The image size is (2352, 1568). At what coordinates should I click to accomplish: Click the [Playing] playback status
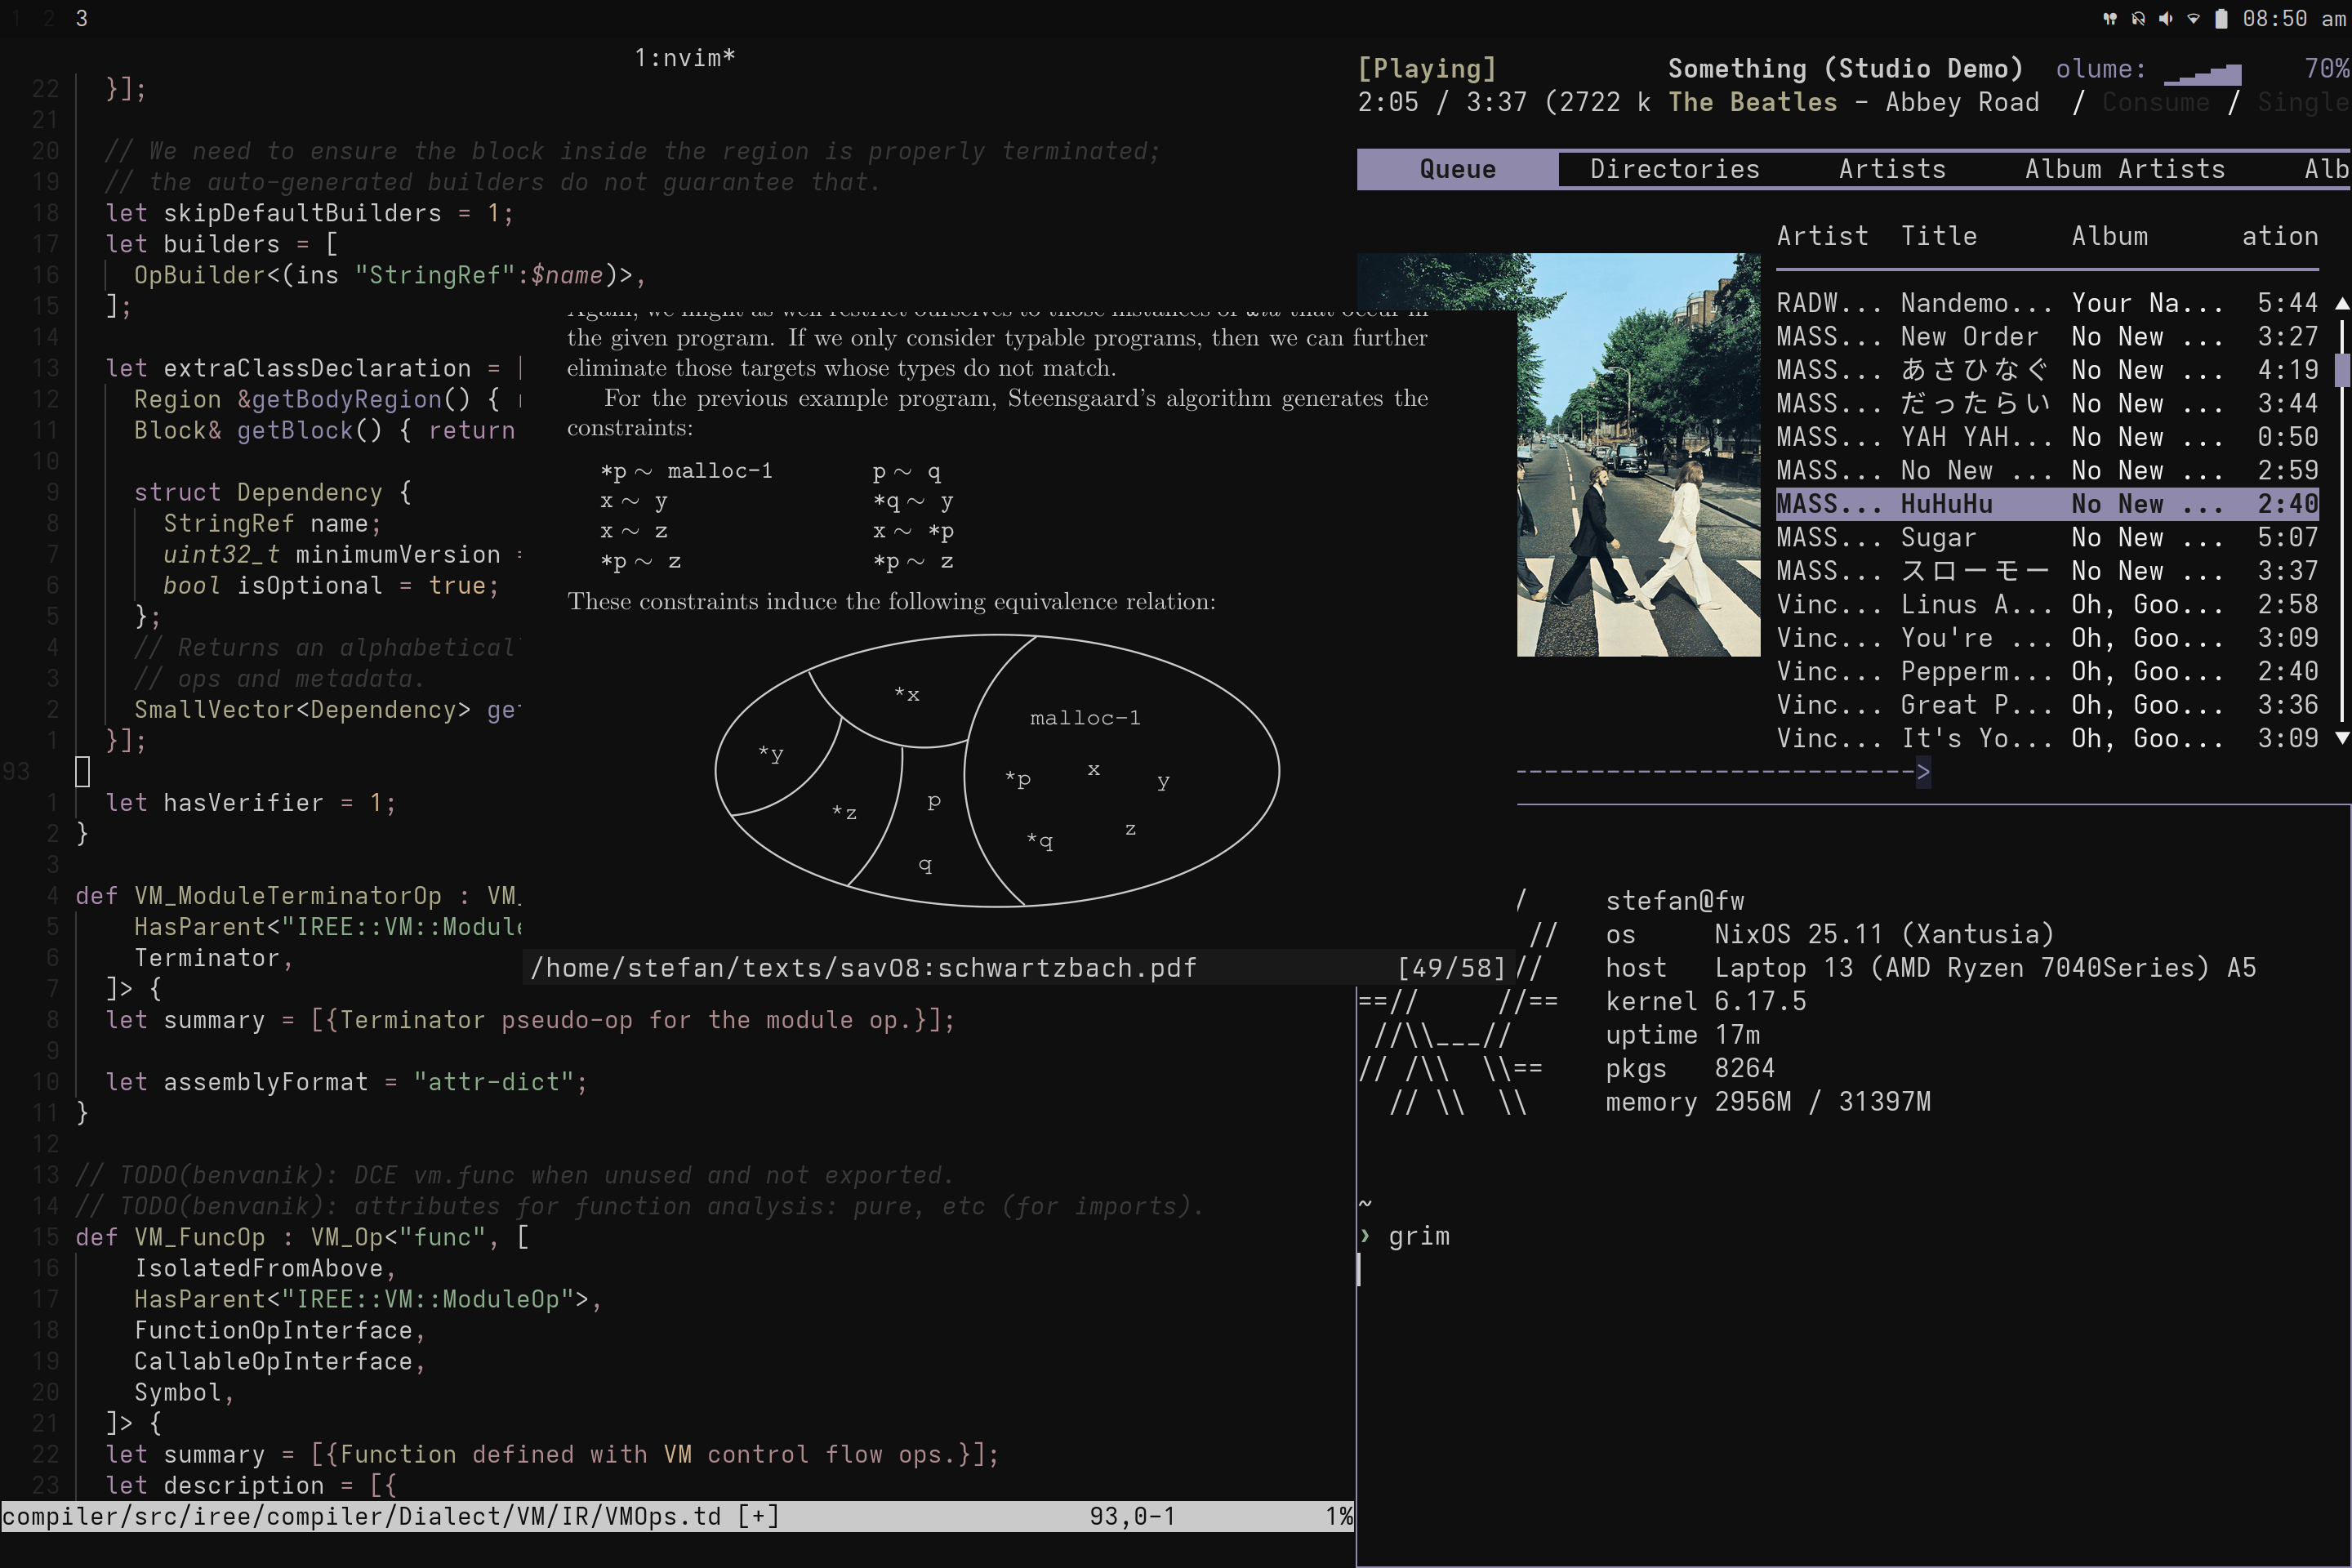pos(1426,68)
